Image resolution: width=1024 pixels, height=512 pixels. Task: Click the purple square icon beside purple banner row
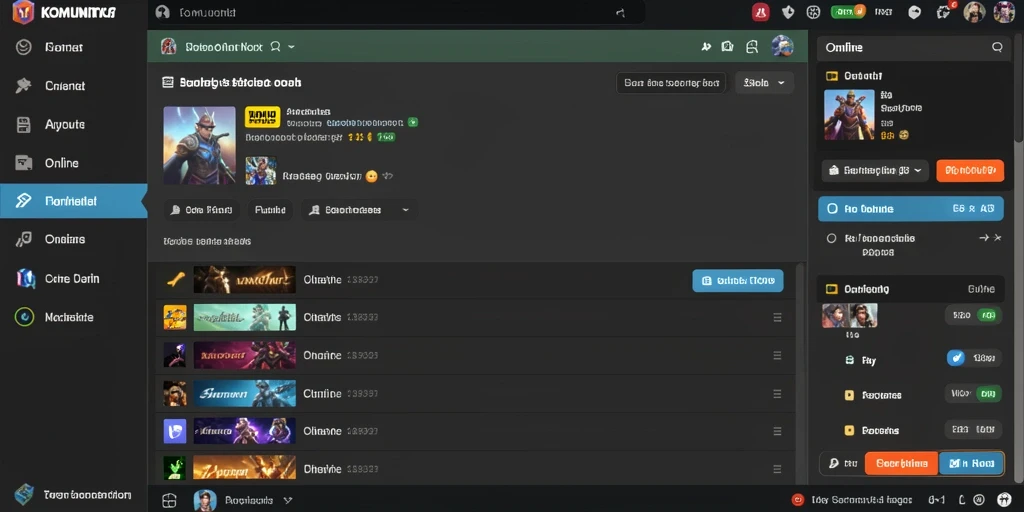pyautogui.click(x=175, y=431)
